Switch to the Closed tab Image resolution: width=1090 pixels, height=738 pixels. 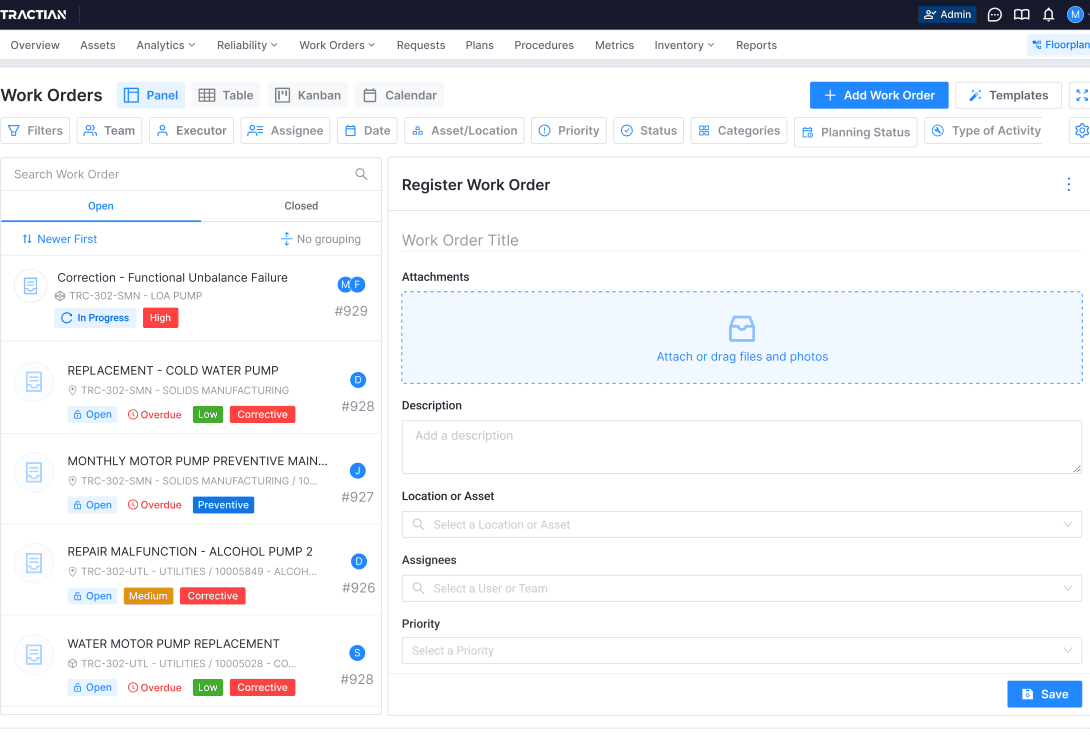click(x=301, y=206)
